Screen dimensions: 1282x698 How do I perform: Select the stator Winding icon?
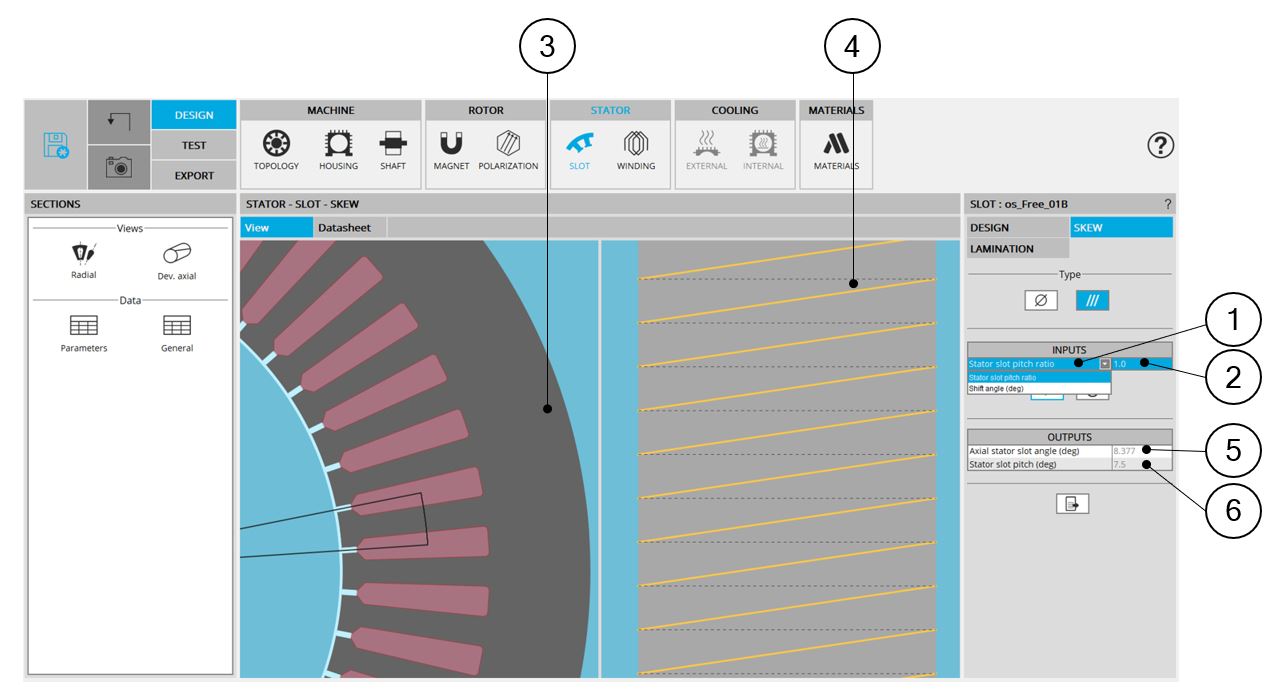[636, 148]
